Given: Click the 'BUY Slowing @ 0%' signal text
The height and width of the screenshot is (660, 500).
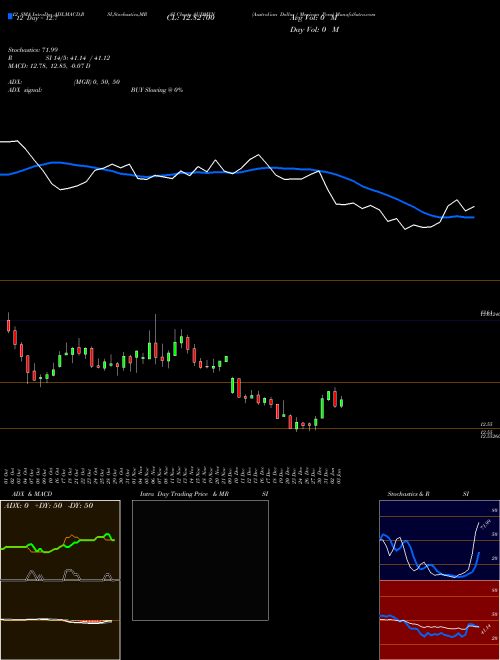Looking at the screenshot, I should click(x=157, y=90).
